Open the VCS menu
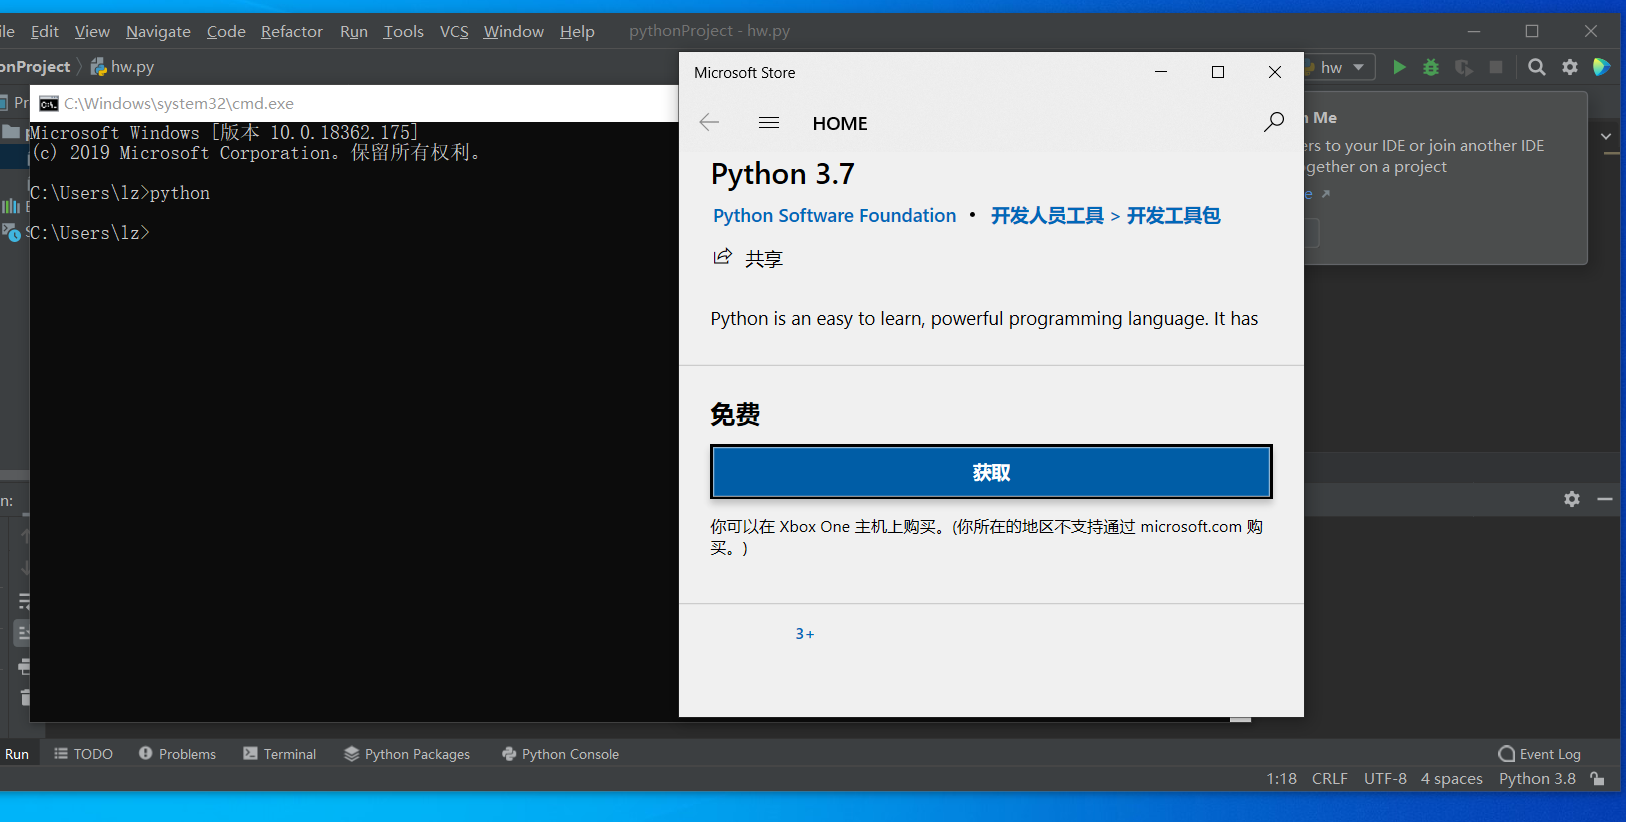 (454, 32)
